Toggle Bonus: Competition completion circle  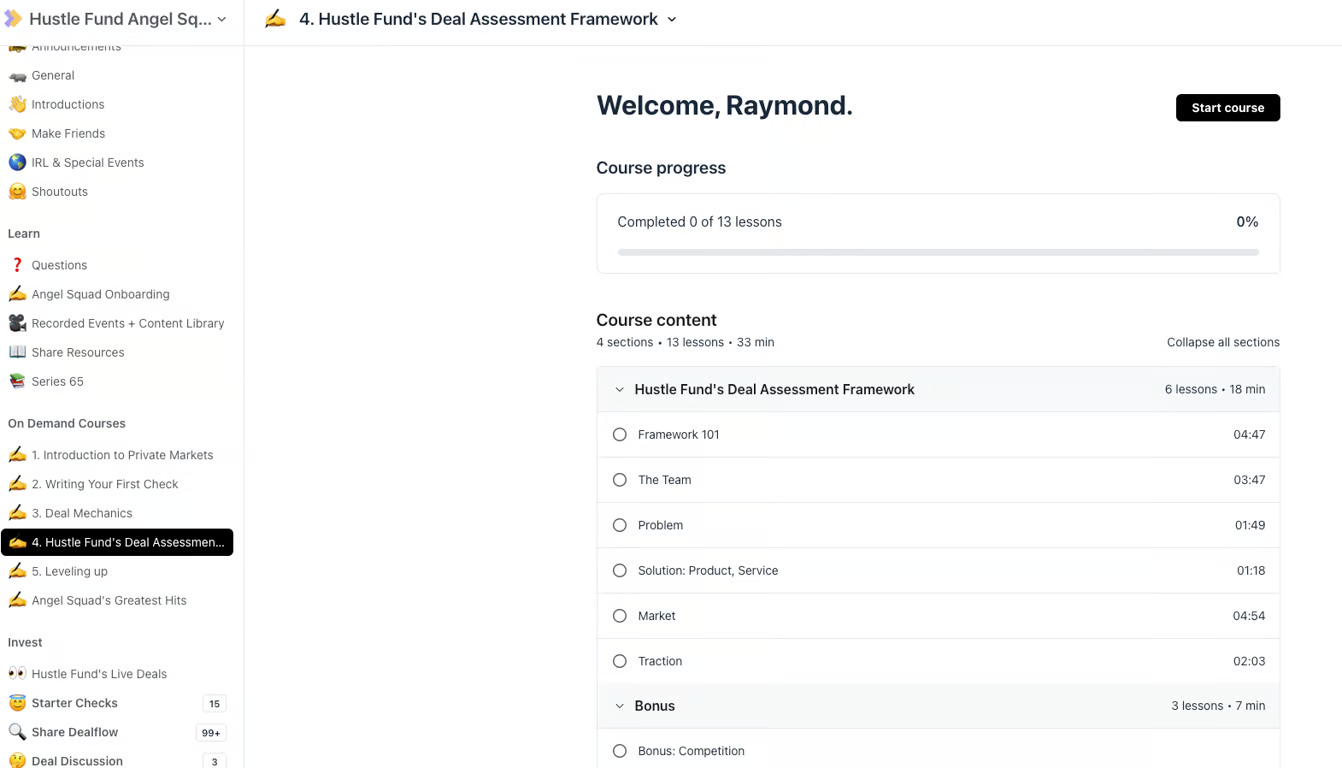[x=620, y=751]
